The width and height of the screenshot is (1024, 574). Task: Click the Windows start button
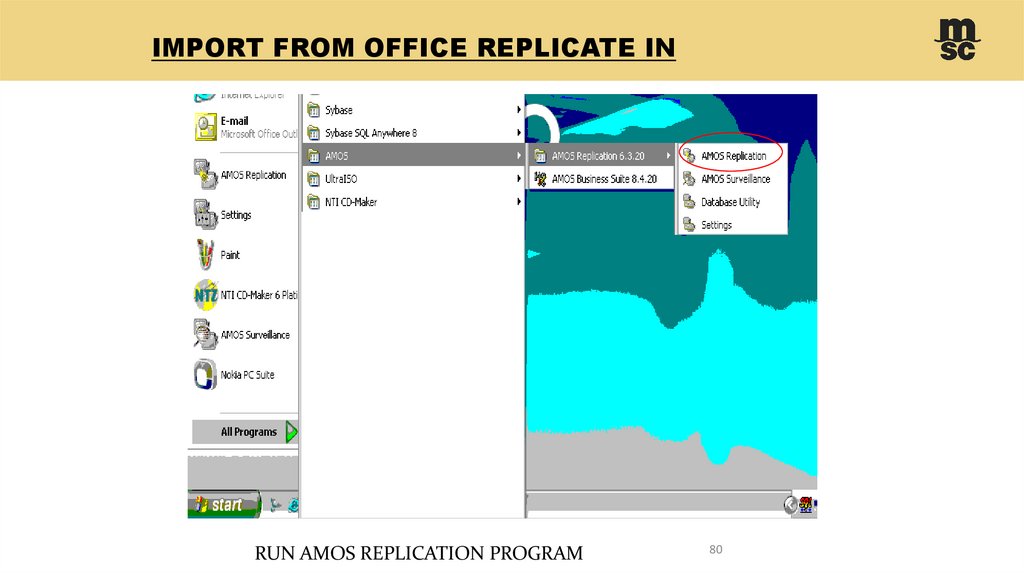pyautogui.click(x=223, y=504)
